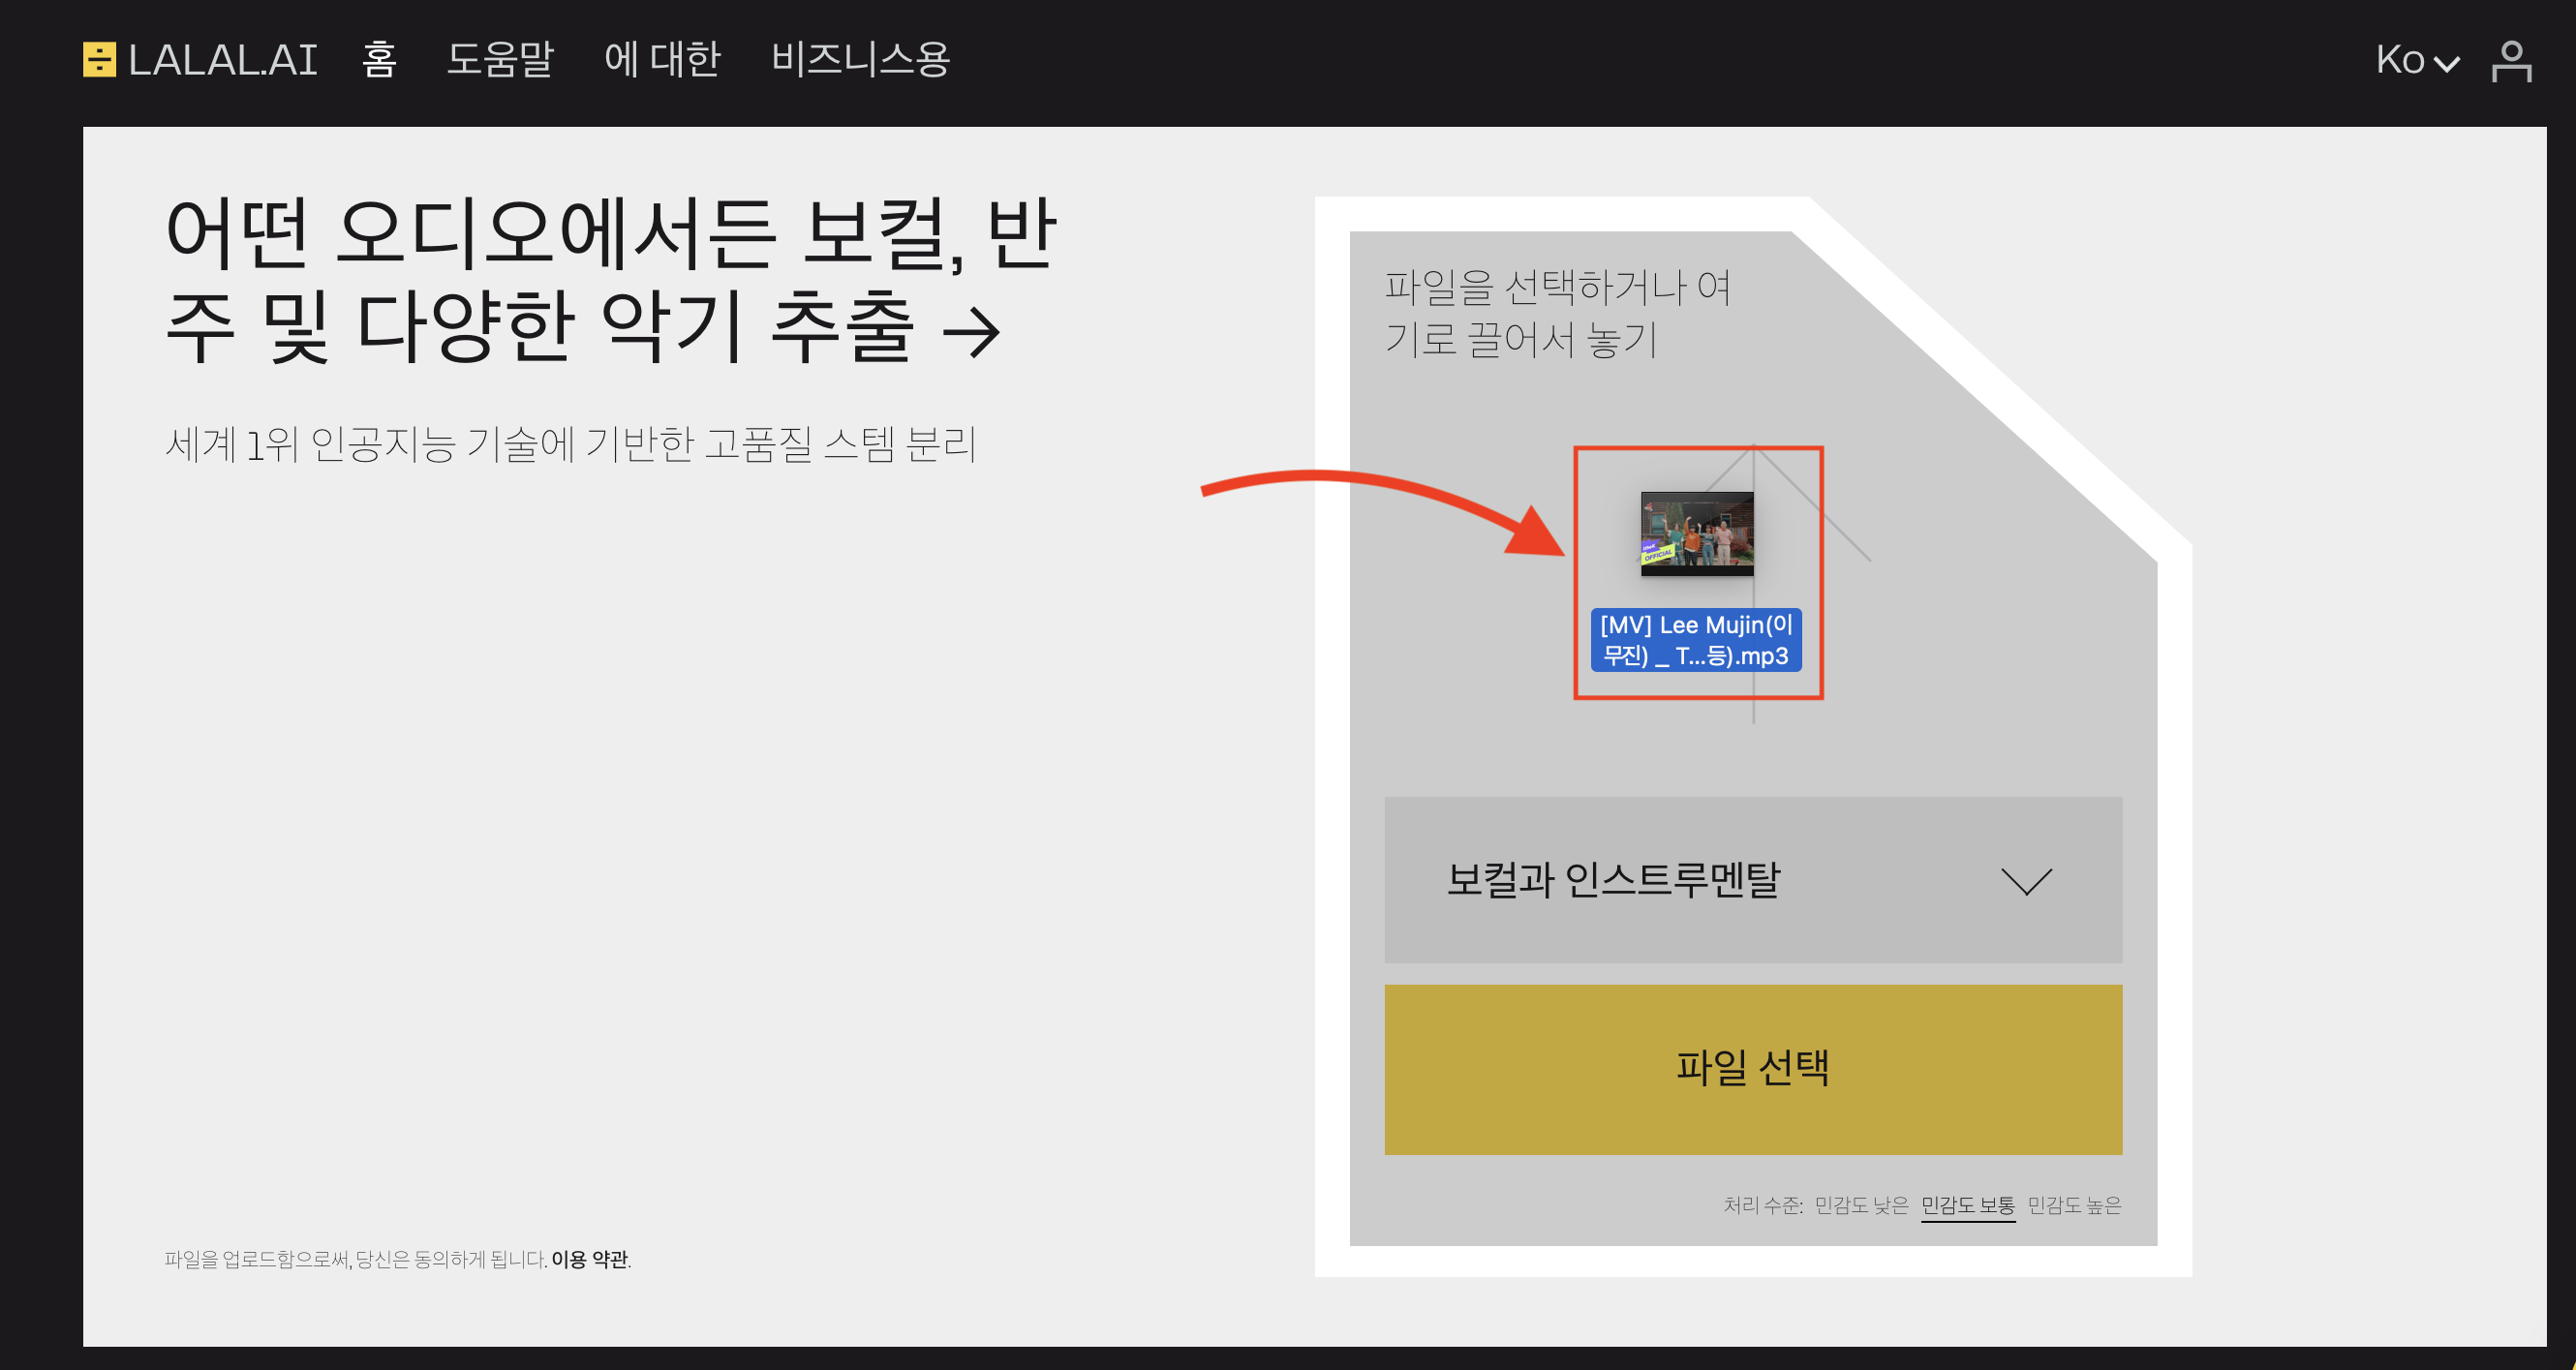Viewport: 2576px width, 1370px height.
Task: Click the Lee Mujin mp3 filename label
Action: coord(1696,640)
